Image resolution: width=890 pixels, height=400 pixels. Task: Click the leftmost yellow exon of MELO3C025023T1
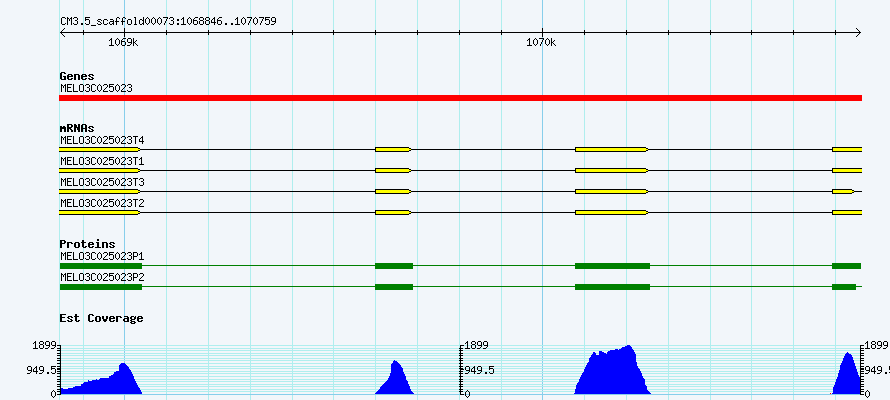pyautogui.click(x=100, y=170)
